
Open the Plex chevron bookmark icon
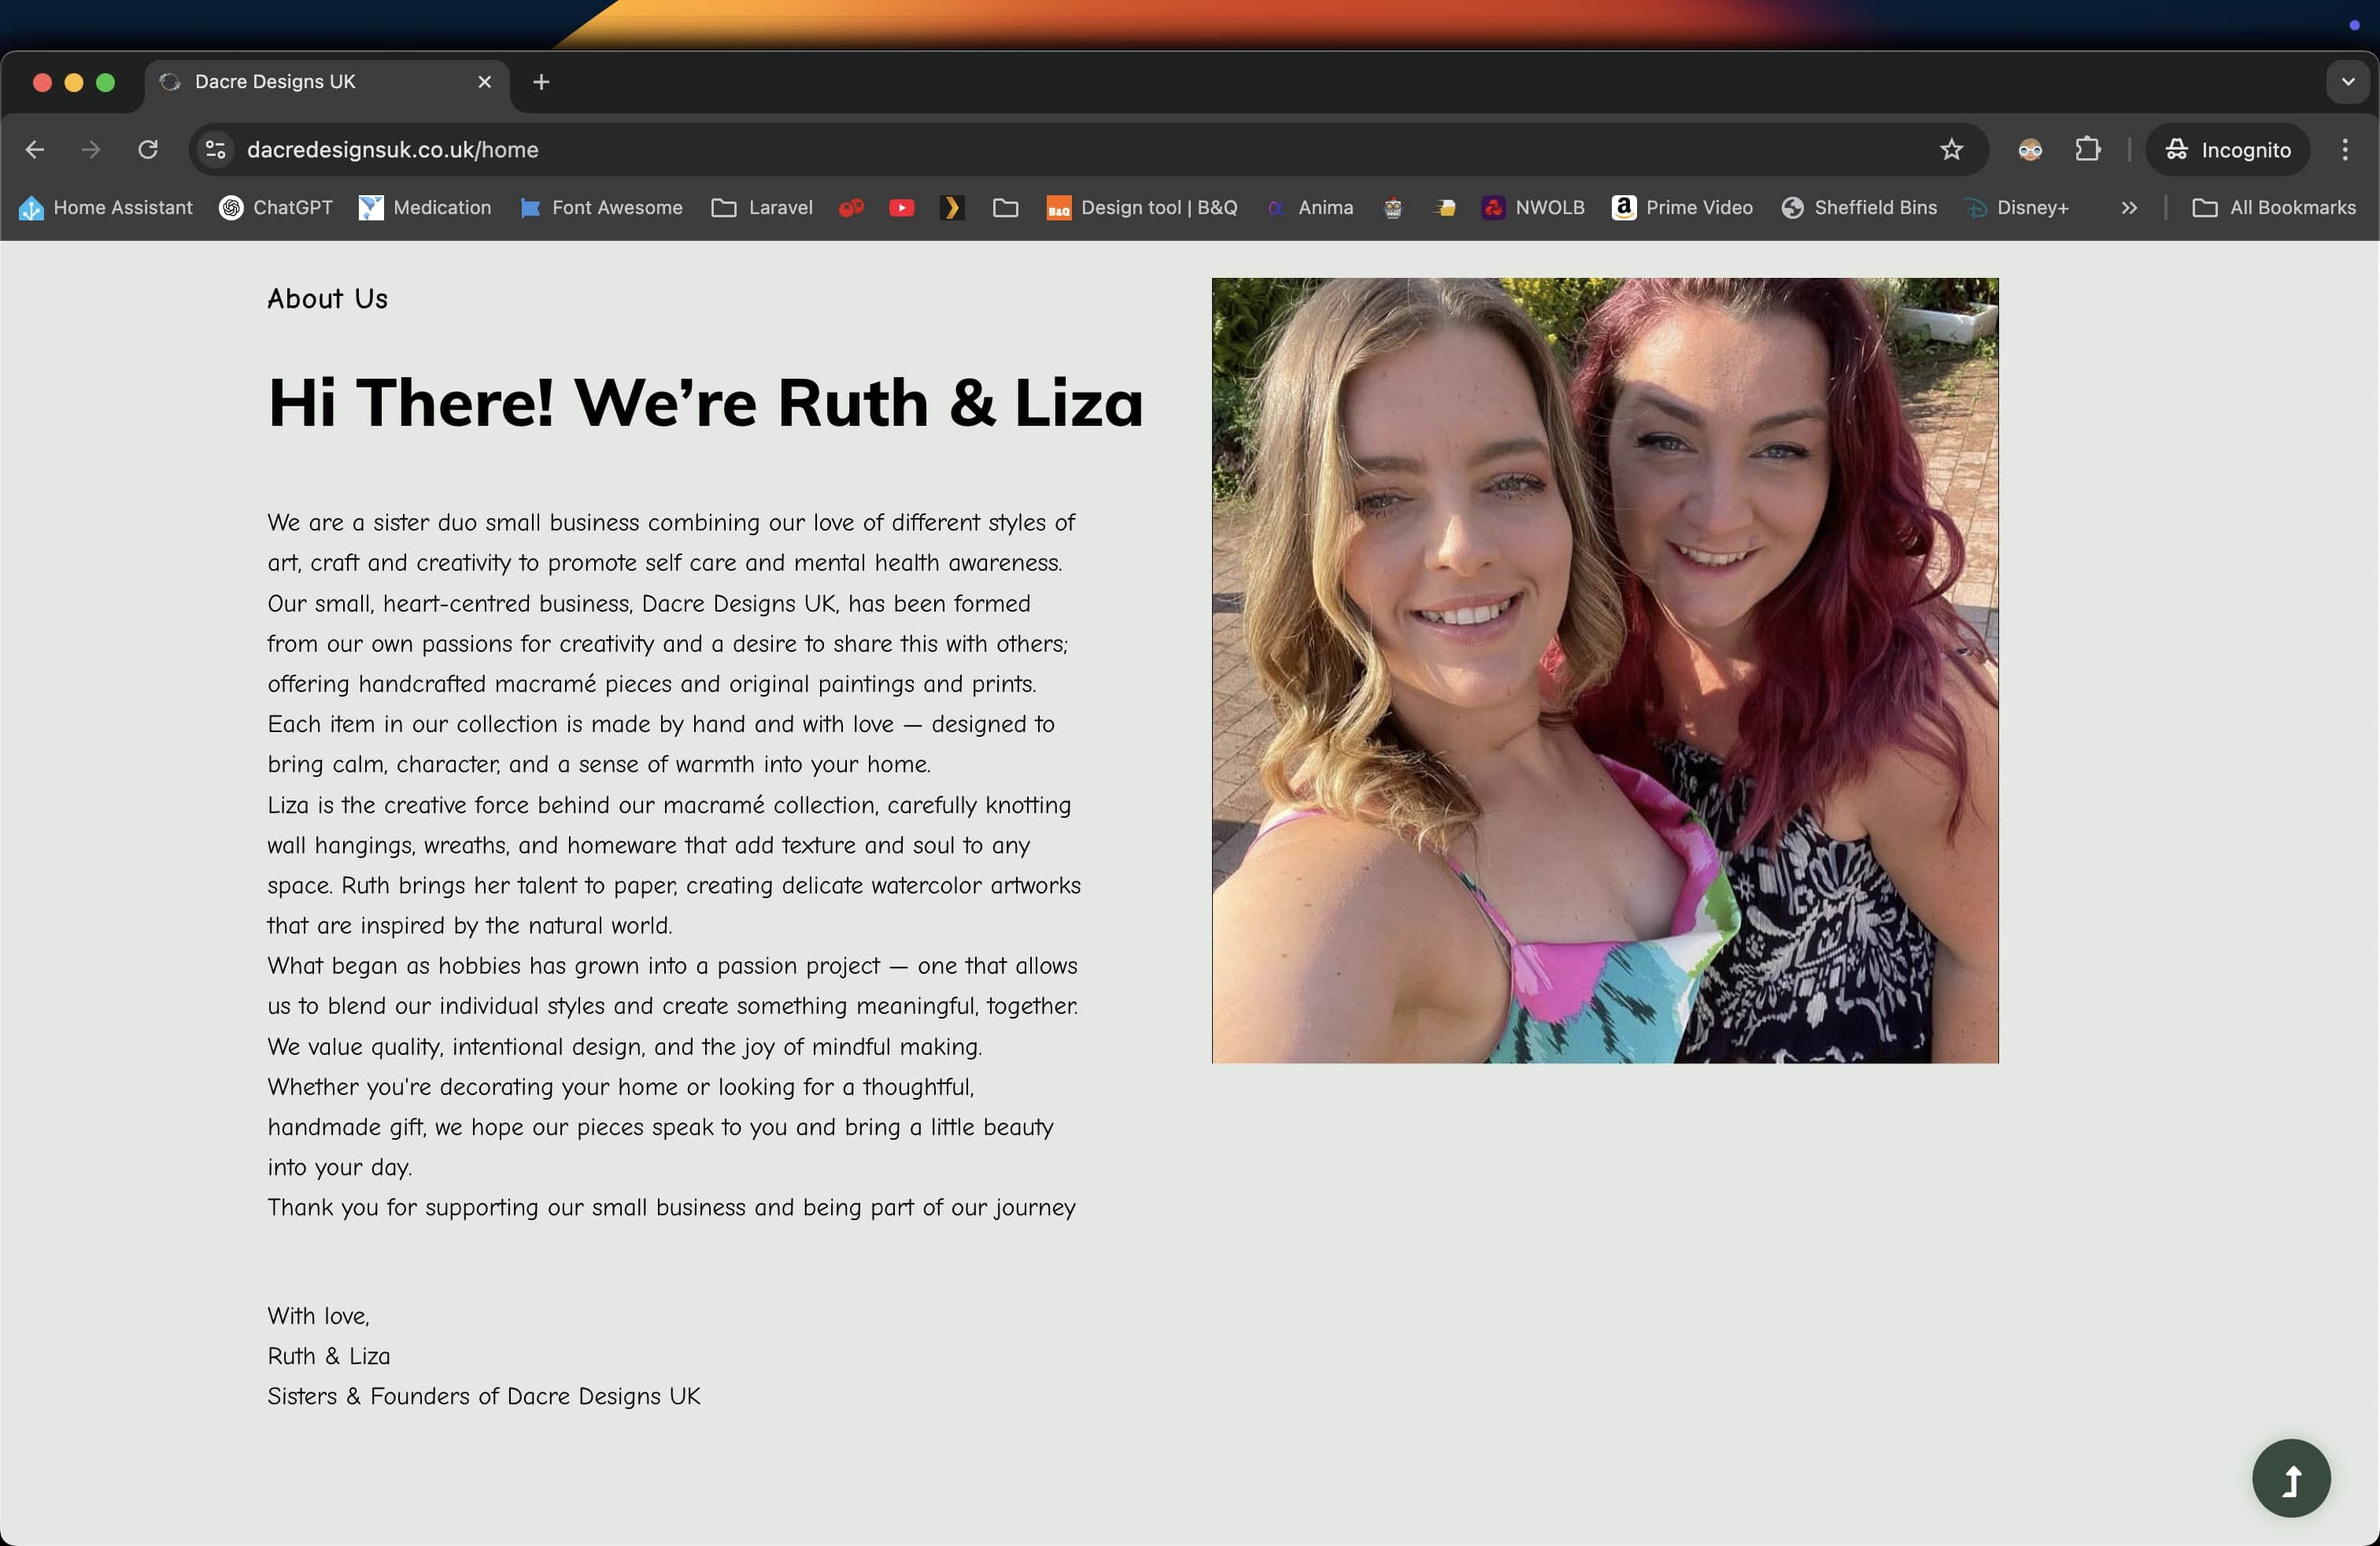click(951, 208)
